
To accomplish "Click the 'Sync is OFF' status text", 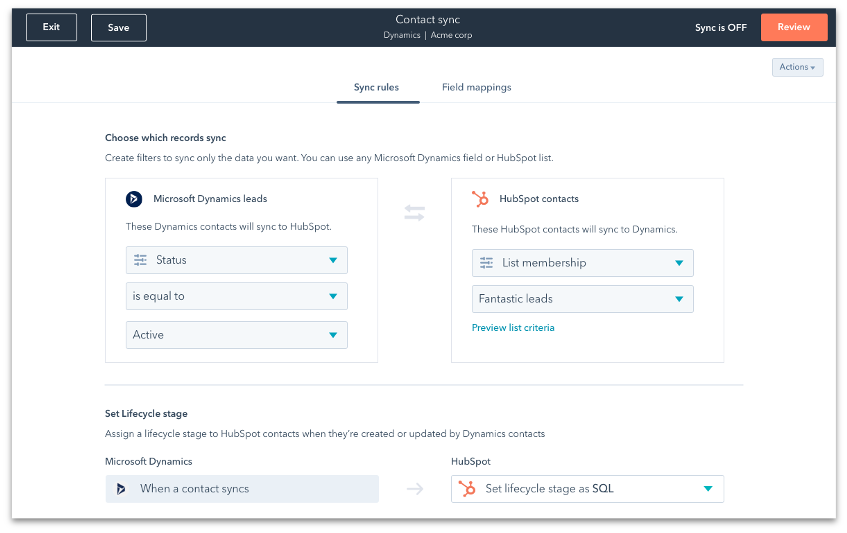I will [721, 28].
